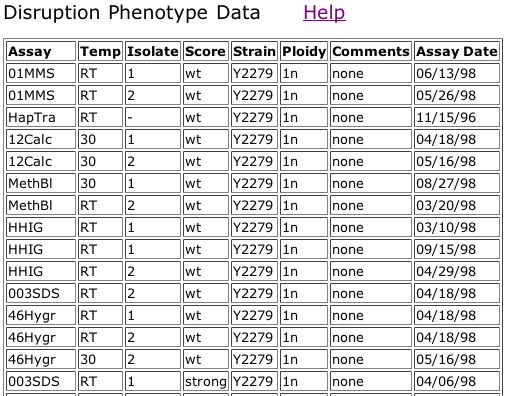Image resolution: width=506 pixels, height=396 pixels.
Task: Select the Strain column header
Action: pyautogui.click(x=254, y=51)
